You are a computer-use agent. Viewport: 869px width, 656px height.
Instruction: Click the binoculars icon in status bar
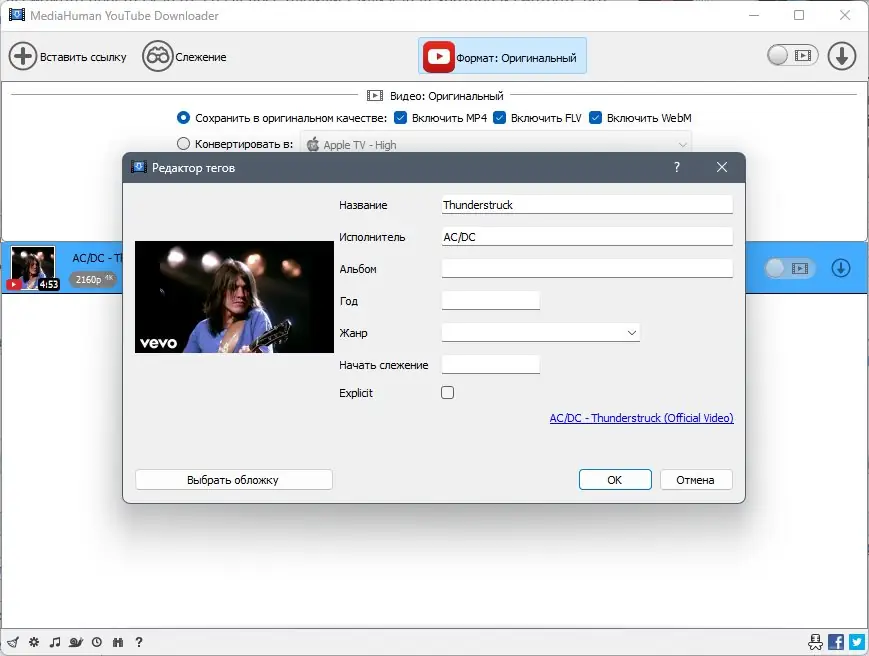(118, 642)
